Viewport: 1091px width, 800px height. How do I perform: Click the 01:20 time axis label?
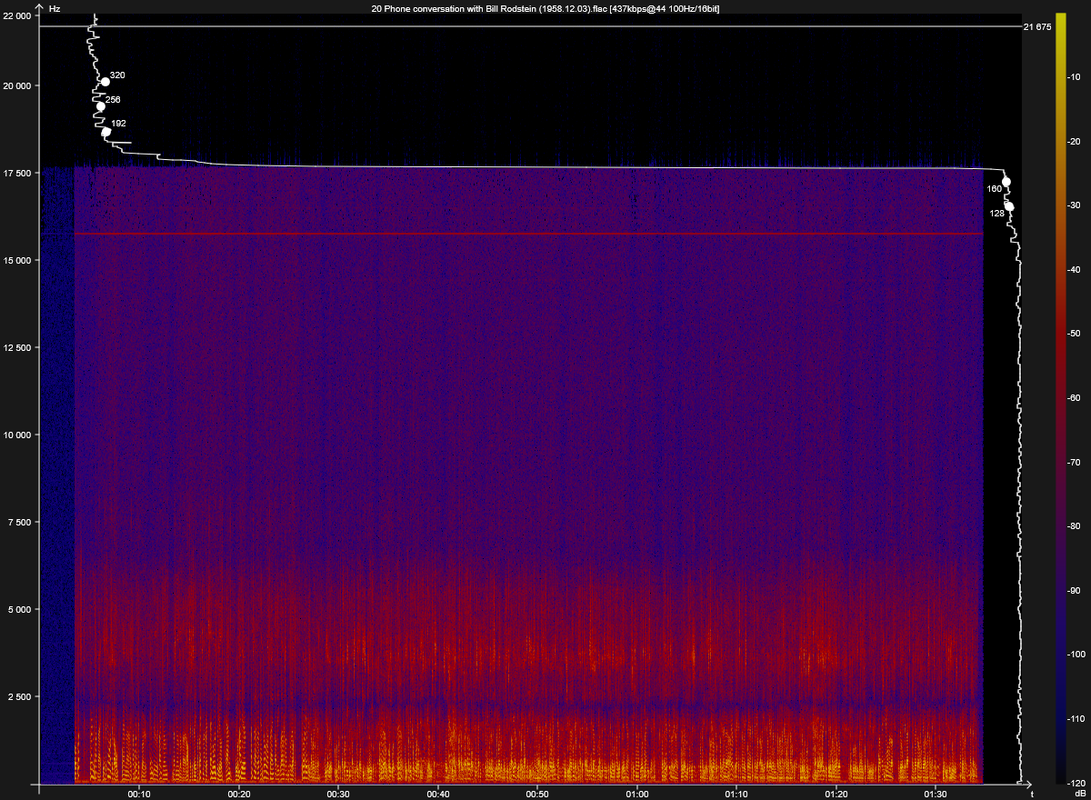(836, 794)
